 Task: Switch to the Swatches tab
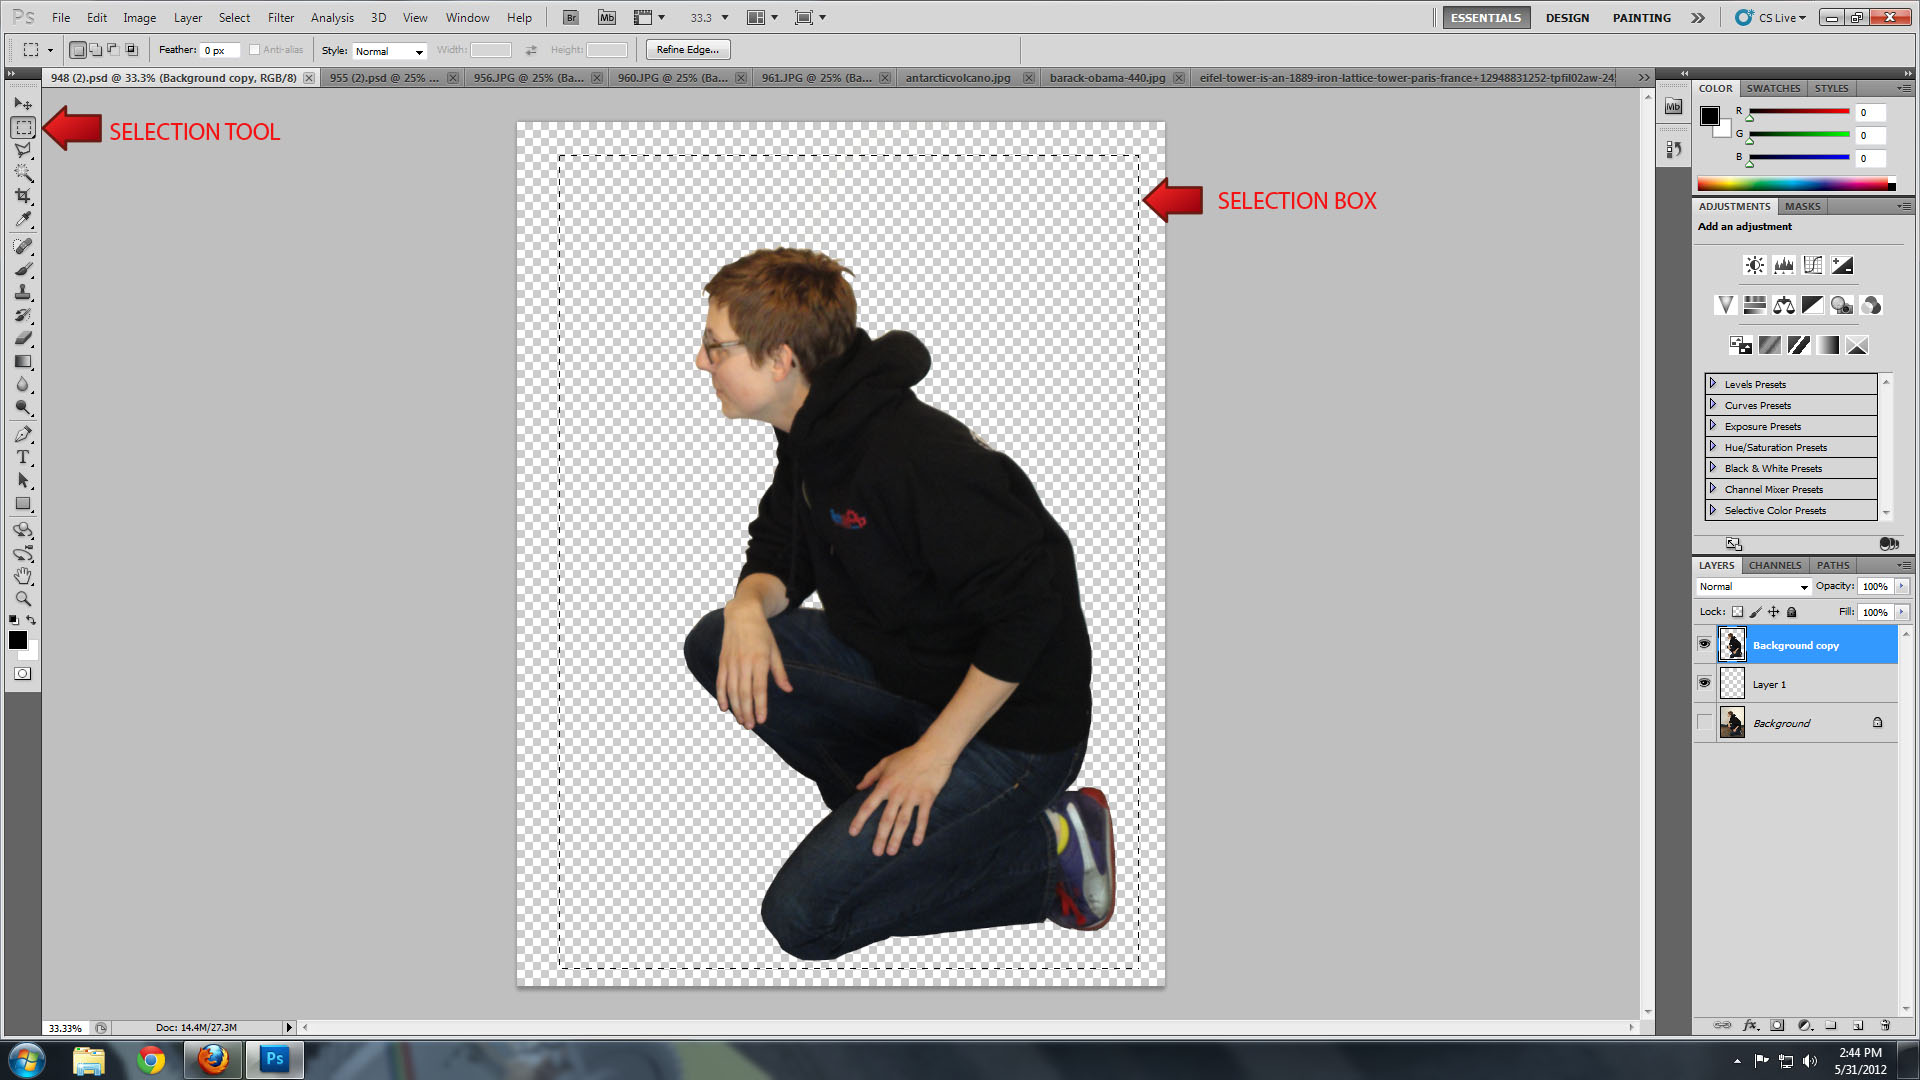click(x=1773, y=88)
